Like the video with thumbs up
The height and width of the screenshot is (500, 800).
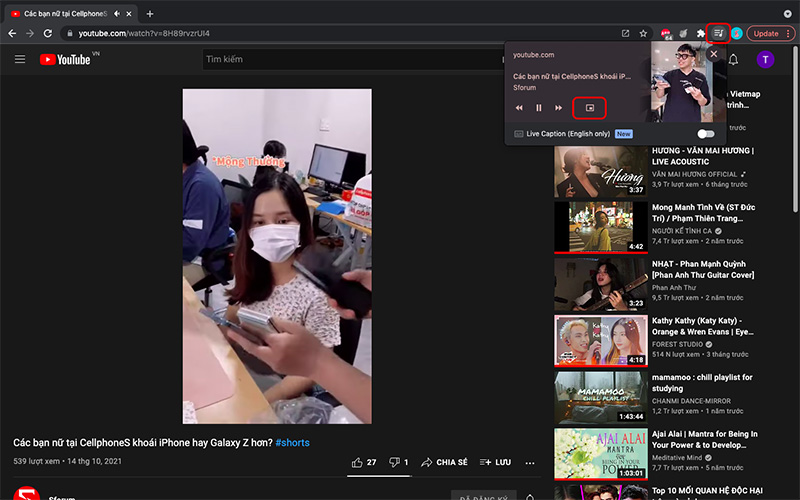click(x=363, y=462)
